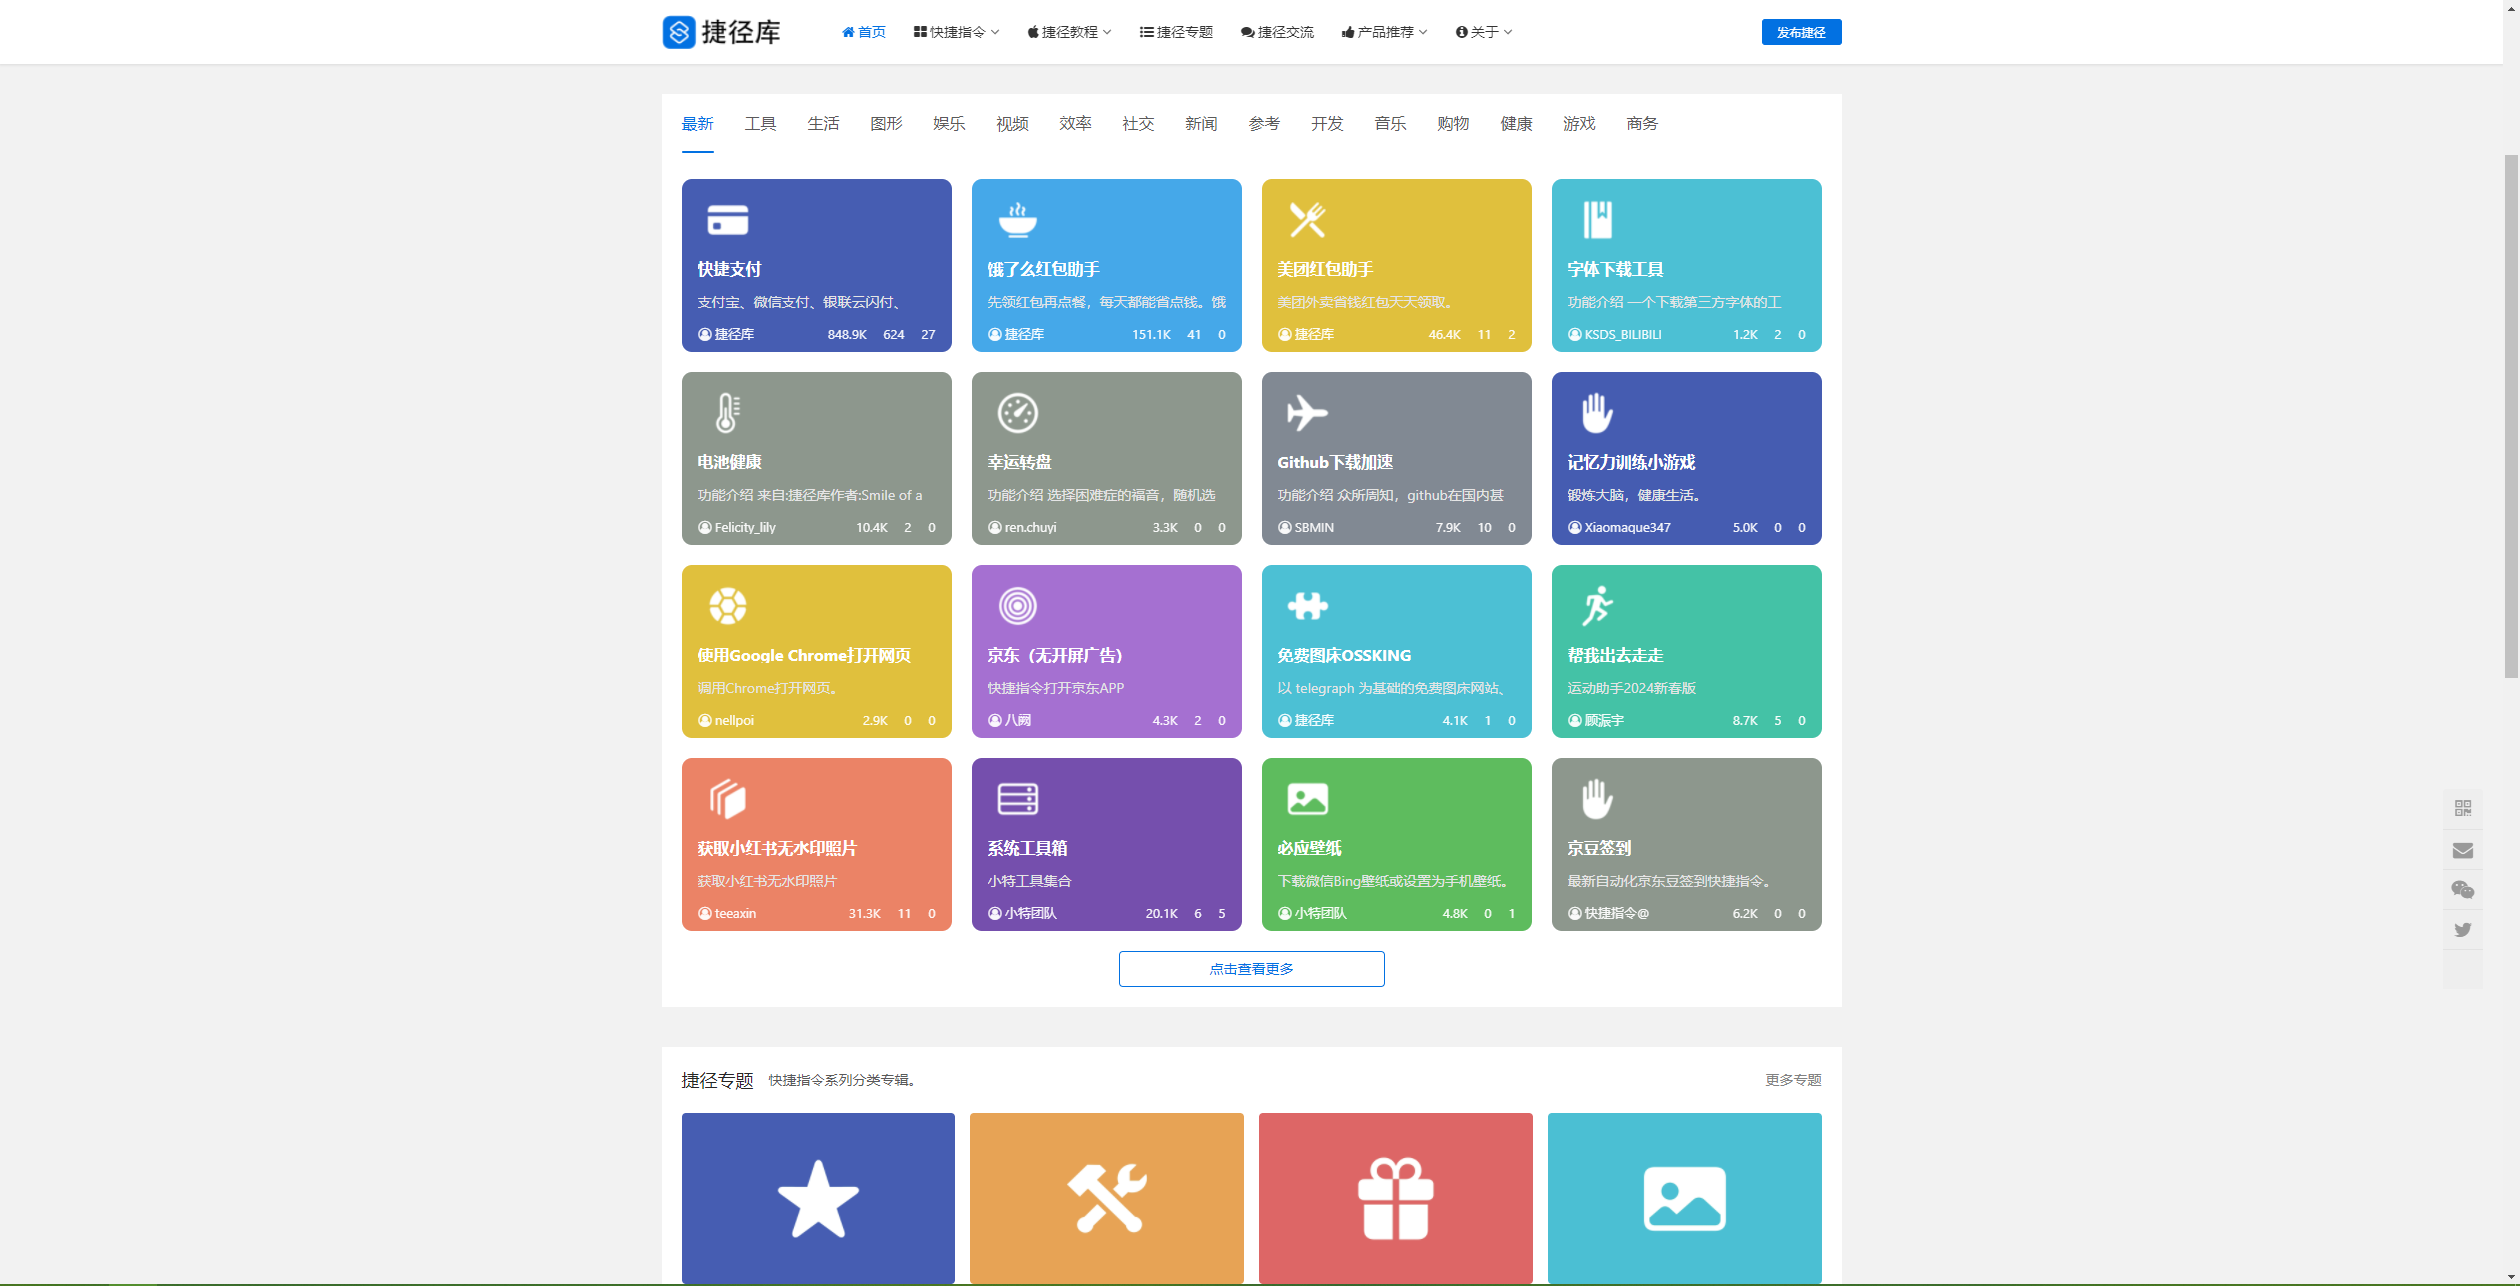Open the 系统工具箱 card title
Screen dimensions: 2520x1286
[x=1027, y=848]
